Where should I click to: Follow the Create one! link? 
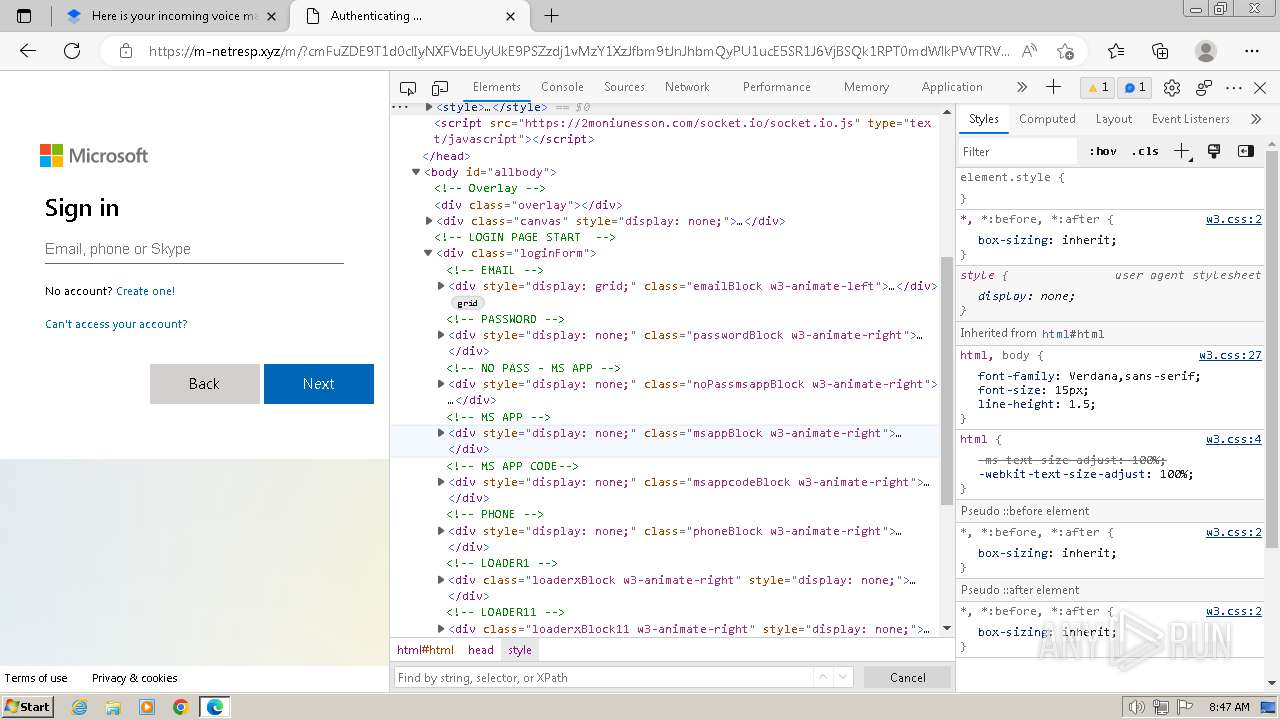pos(145,291)
